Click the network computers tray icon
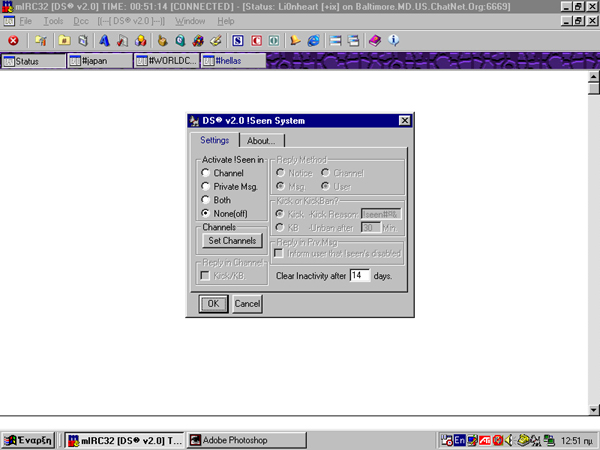 [x=549, y=440]
